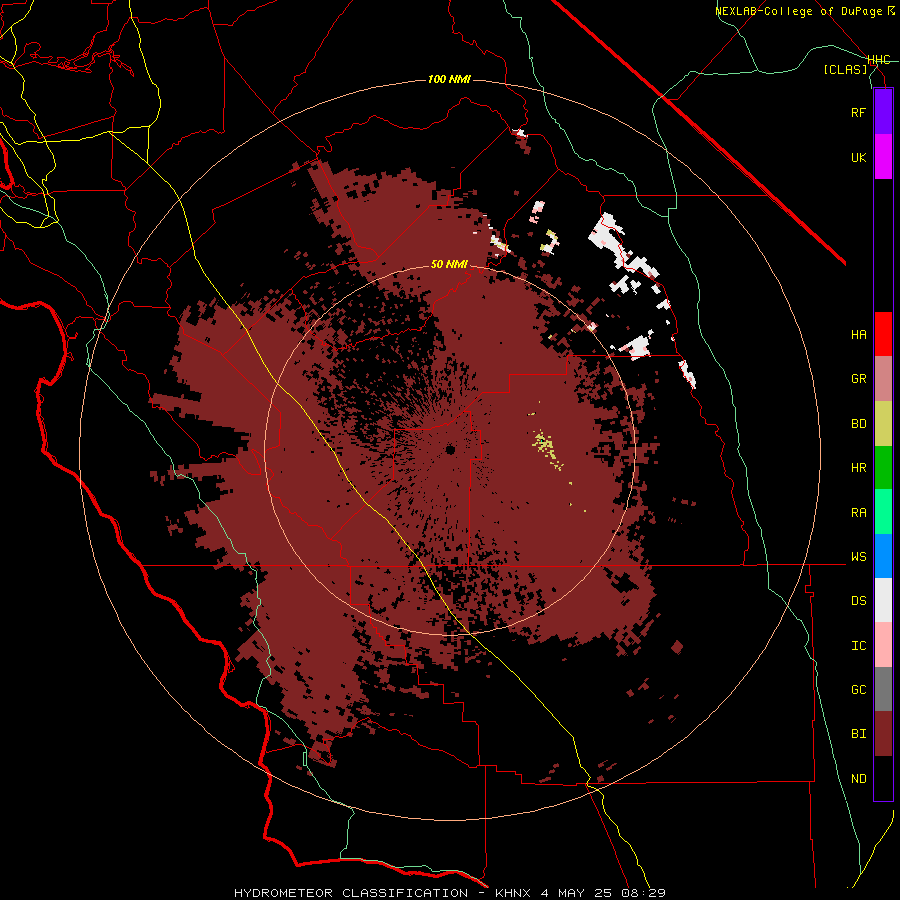Click the 08:29 timestamp text
The height and width of the screenshot is (900, 900).
pos(643,893)
